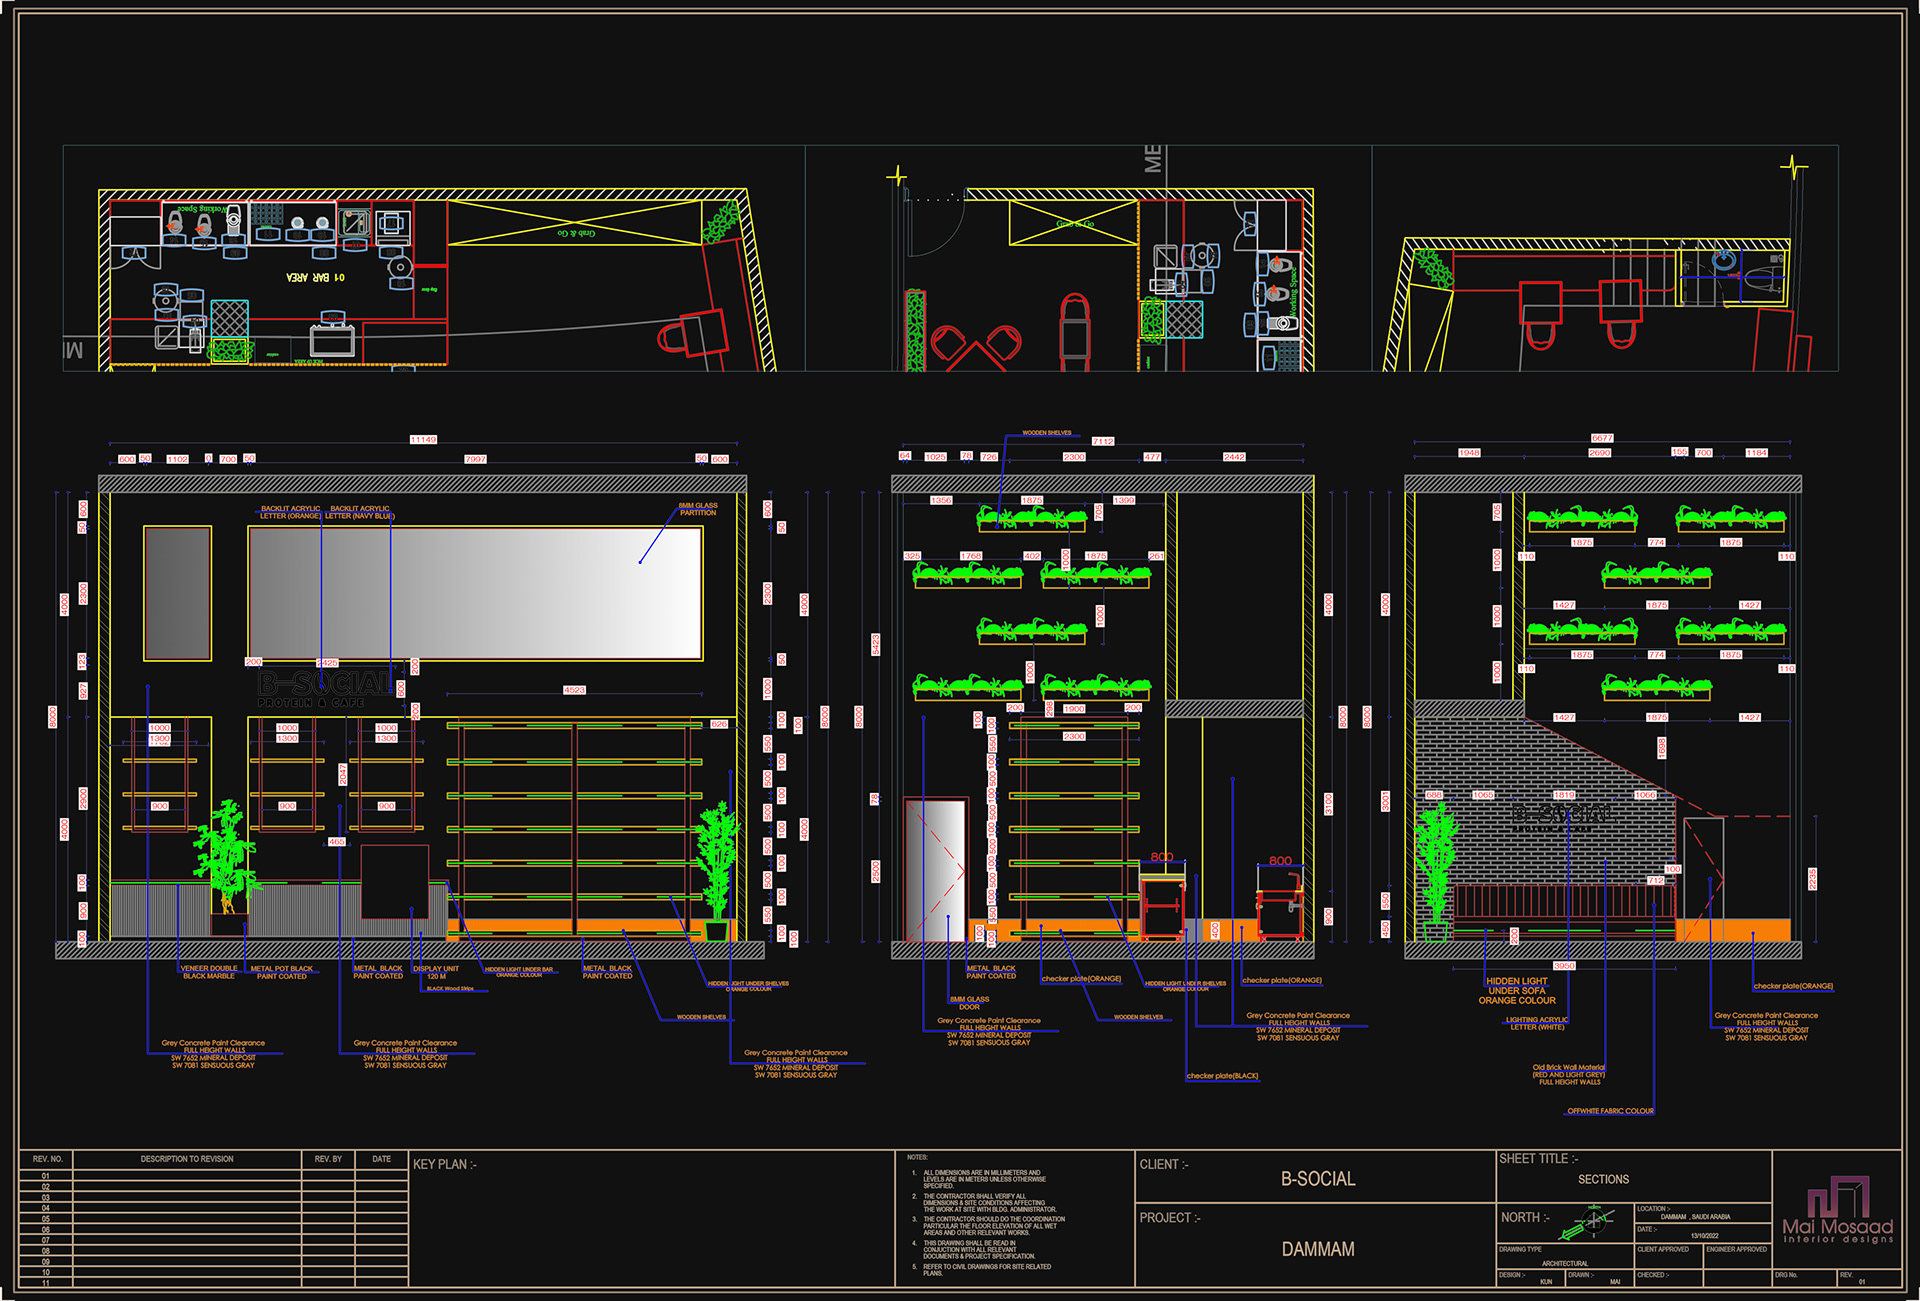
Task: Click the 'OFFWHITE FABRIC COLOUR' annotation
Action: [1610, 1111]
